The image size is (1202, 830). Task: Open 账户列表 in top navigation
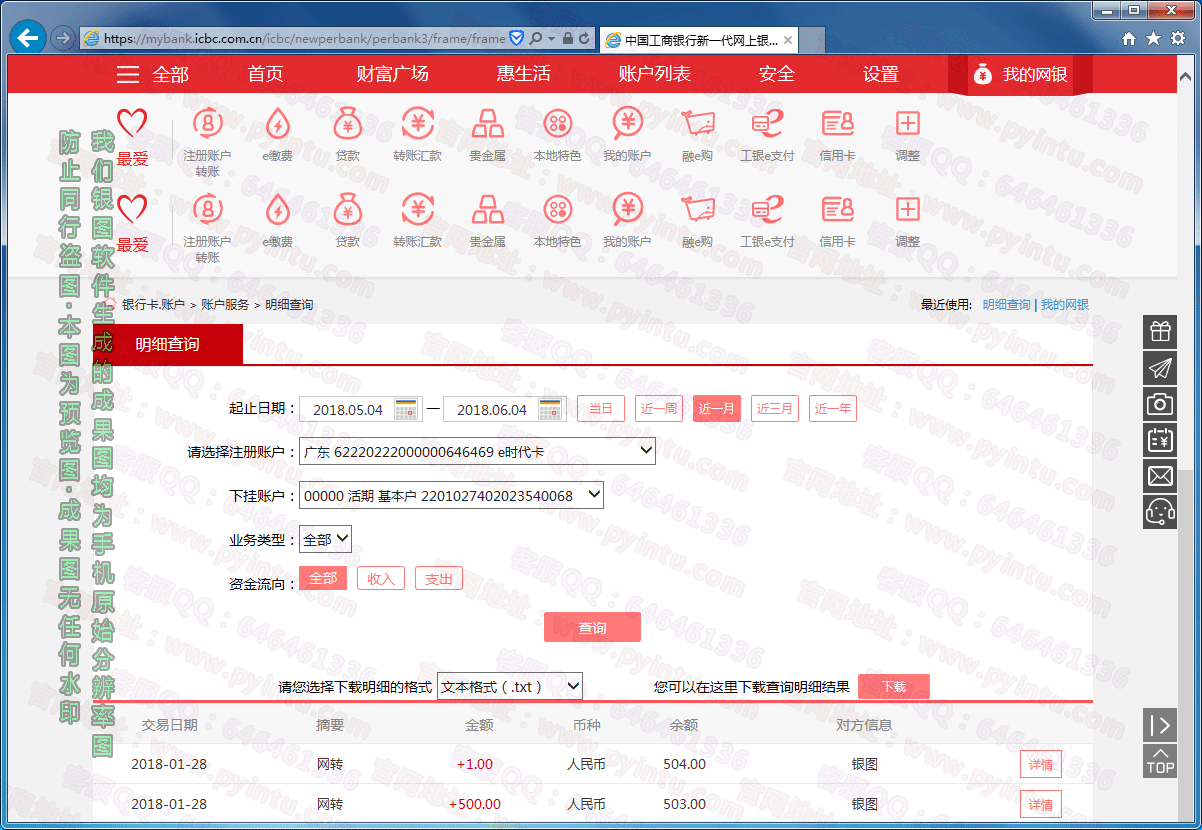pos(654,74)
